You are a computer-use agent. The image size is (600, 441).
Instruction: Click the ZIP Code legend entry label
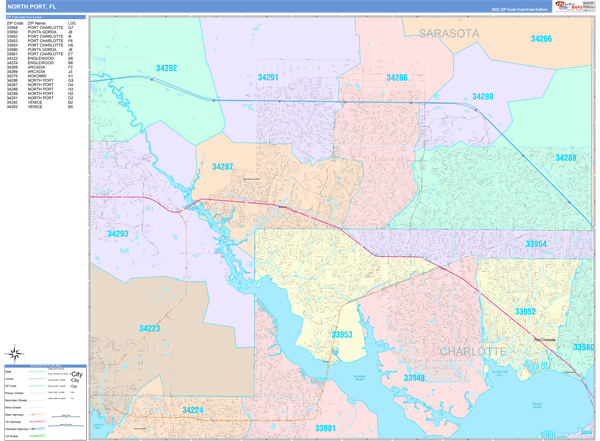(11, 386)
